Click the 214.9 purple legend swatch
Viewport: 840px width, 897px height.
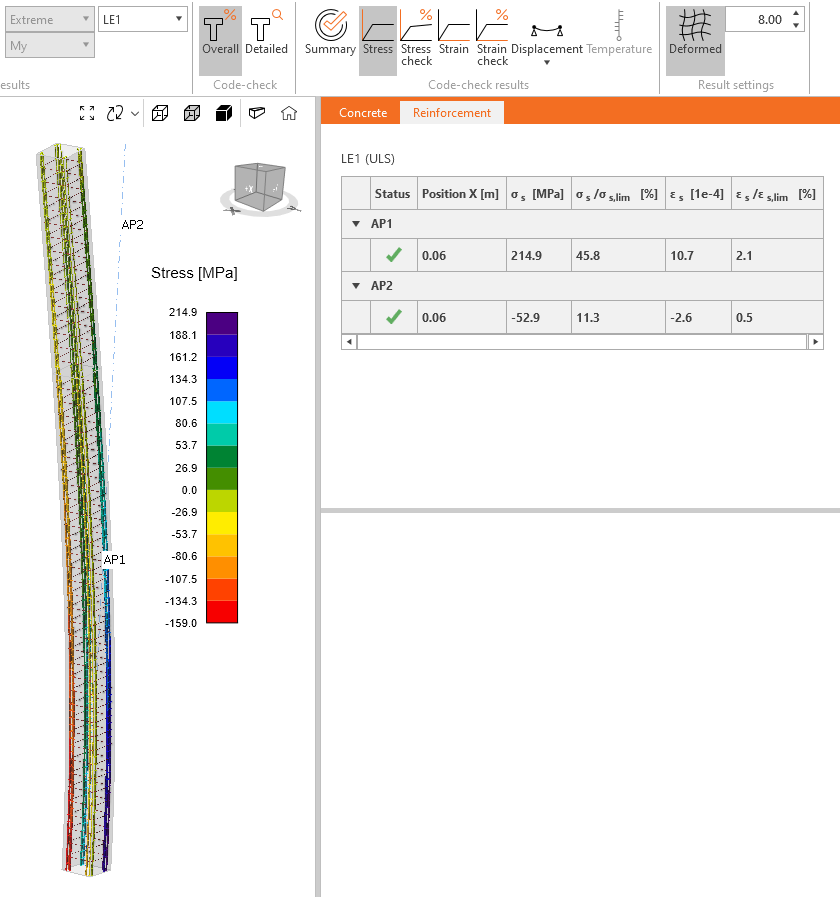pos(221,323)
